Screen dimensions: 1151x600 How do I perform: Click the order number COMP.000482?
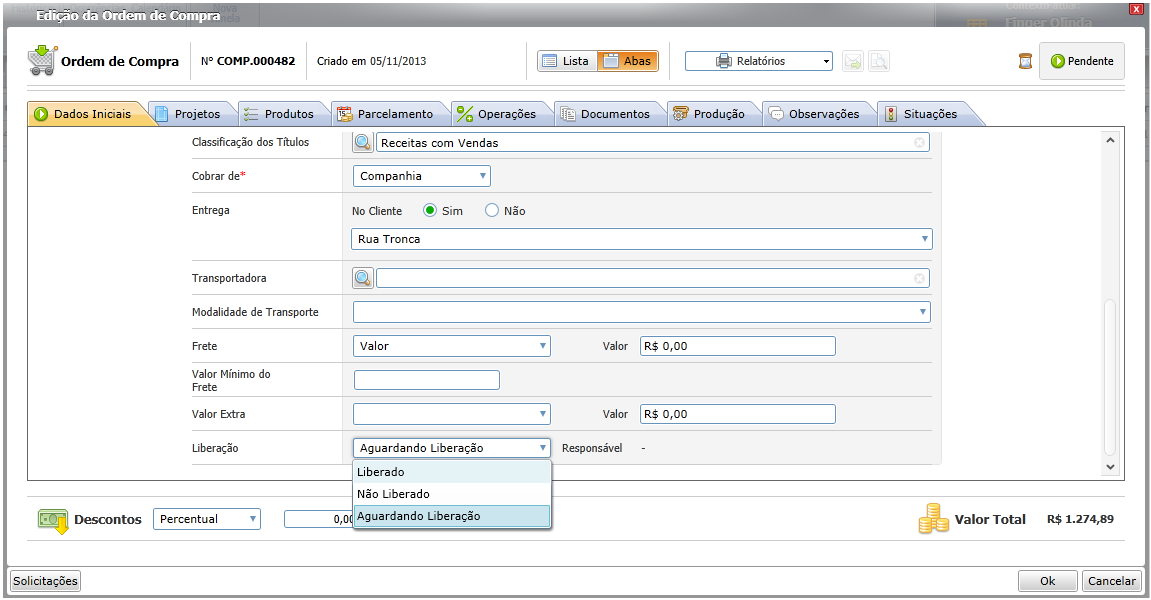point(255,61)
